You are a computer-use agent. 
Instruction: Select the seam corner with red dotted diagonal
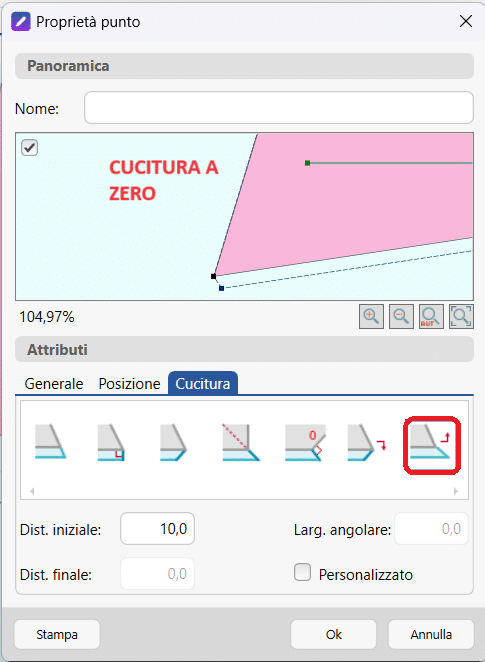point(241,442)
